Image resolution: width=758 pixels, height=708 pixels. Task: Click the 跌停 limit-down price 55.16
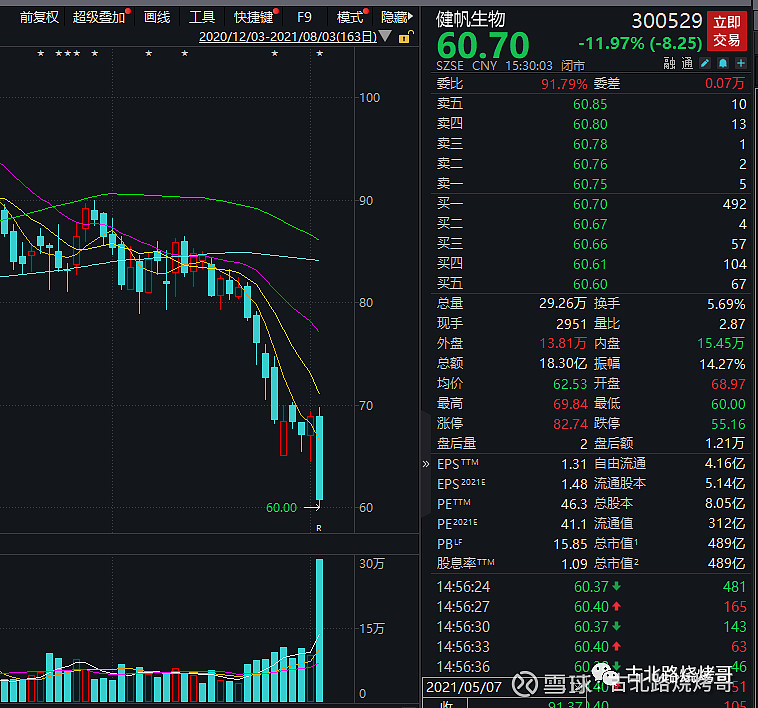tap(728, 424)
